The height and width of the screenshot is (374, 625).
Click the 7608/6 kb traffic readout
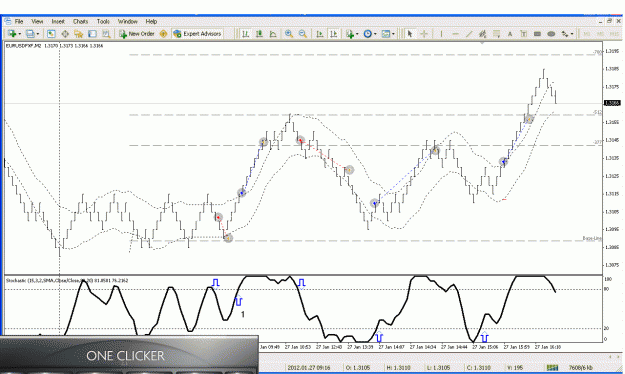click(580, 367)
